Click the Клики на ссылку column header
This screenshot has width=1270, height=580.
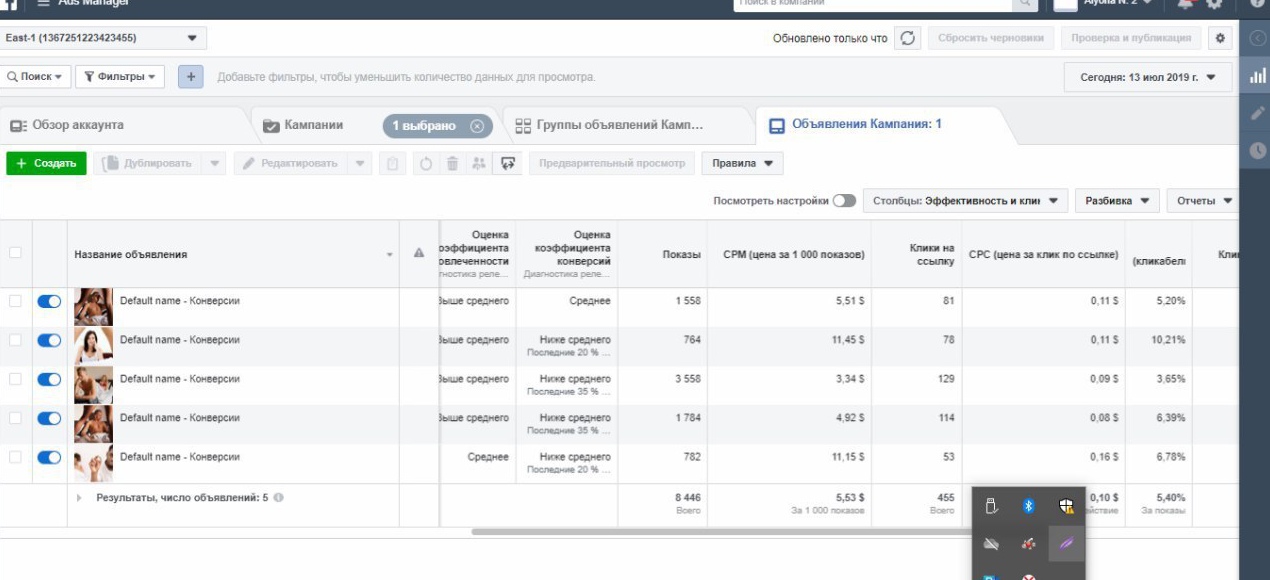[x=916, y=254]
